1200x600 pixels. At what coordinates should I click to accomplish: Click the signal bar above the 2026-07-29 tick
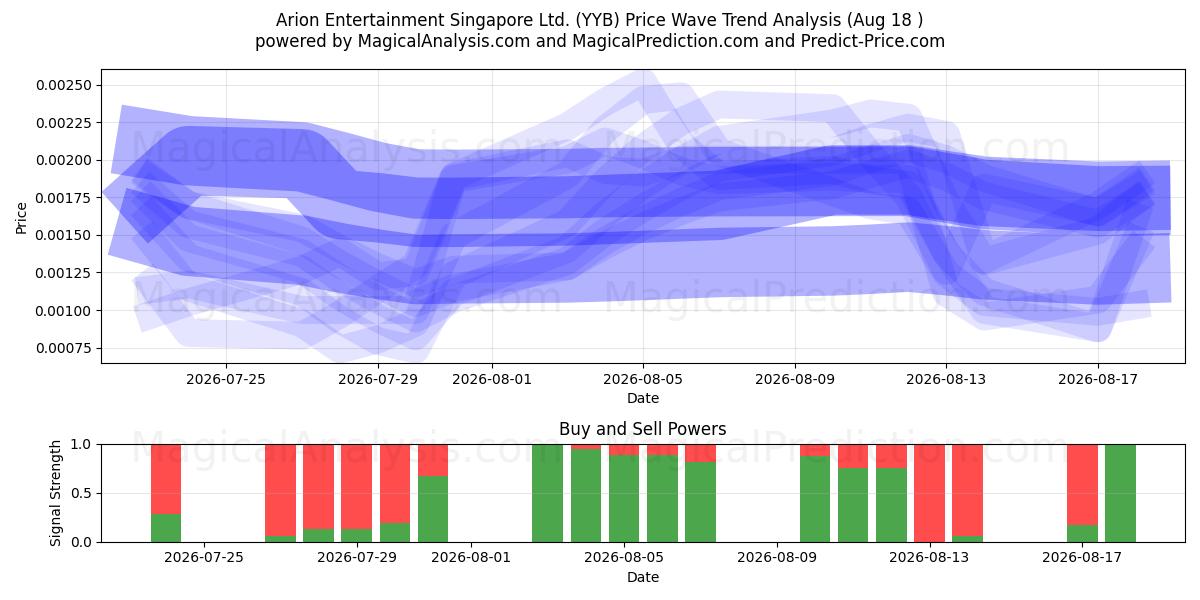357,493
